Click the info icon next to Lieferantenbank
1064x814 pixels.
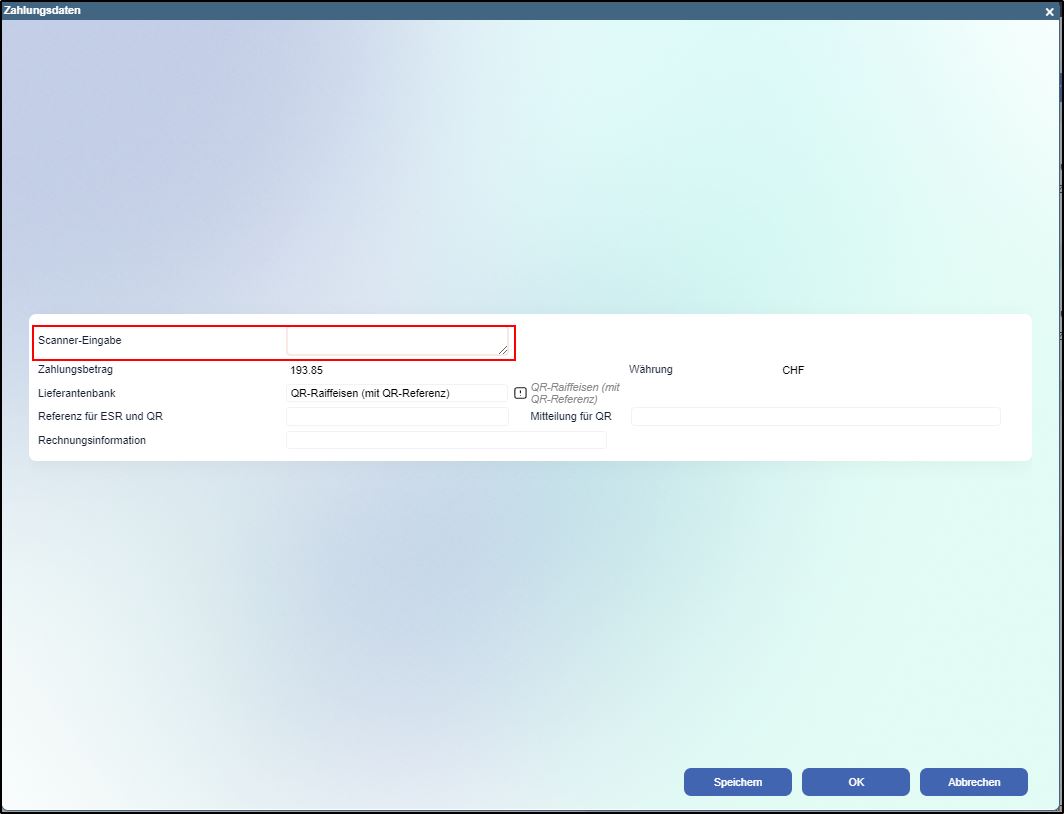pos(520,393)
